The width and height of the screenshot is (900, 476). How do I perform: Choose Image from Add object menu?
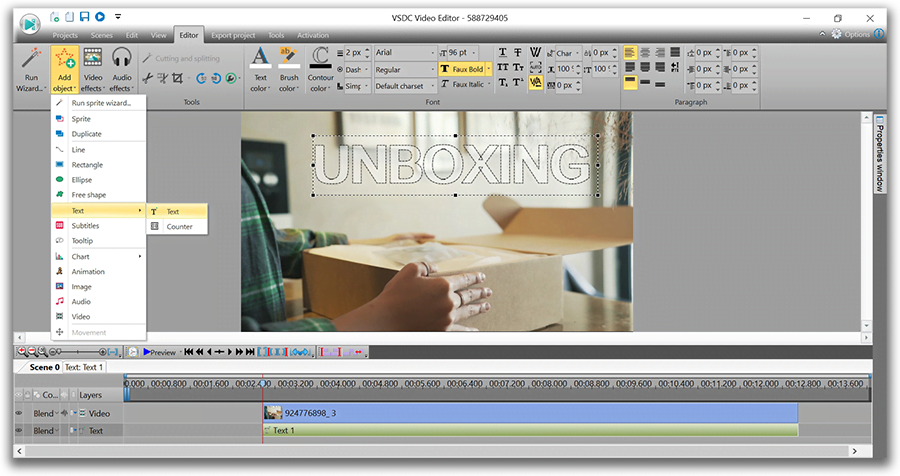[99, 287]
